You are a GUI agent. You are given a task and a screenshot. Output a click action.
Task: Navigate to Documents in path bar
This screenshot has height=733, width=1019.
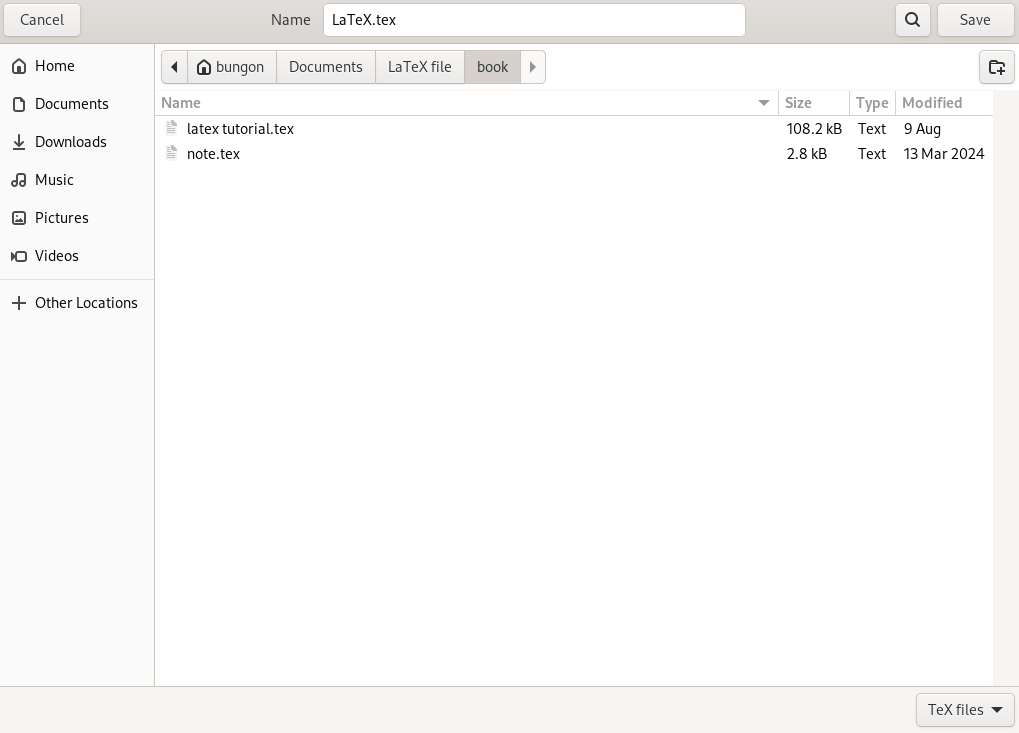(325, 67)
